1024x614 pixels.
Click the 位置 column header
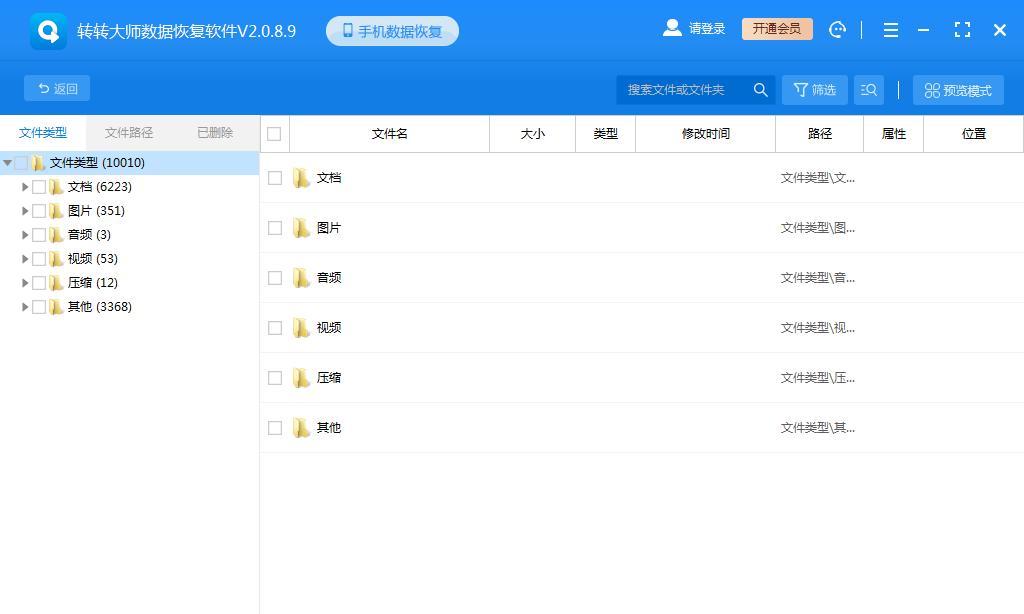(973, 134)
